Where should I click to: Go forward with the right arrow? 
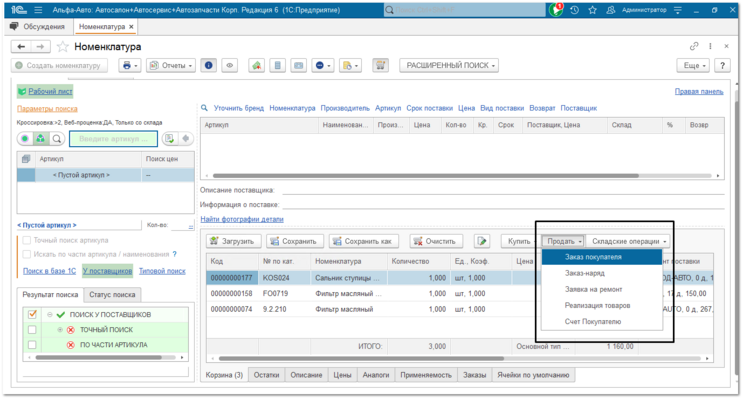[40, 46]
